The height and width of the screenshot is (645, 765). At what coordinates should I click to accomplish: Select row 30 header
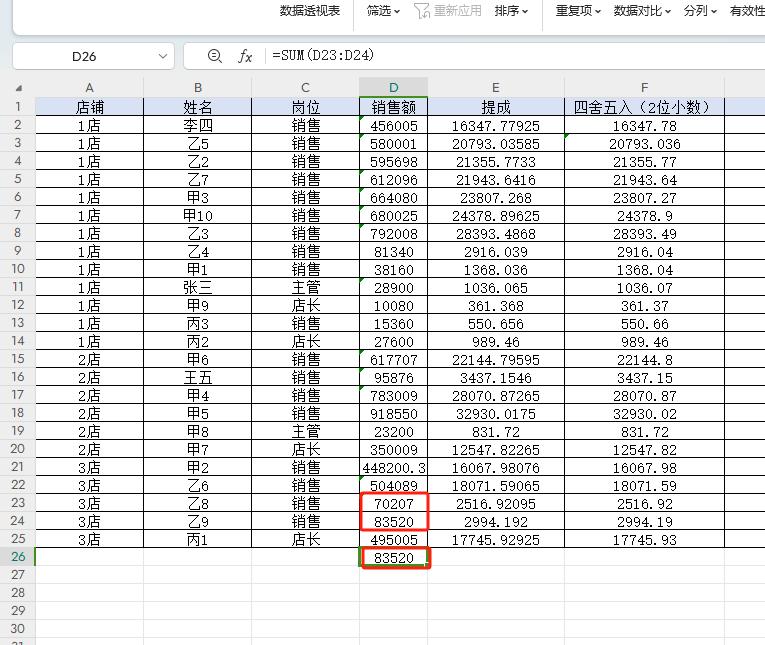[18, 629]
